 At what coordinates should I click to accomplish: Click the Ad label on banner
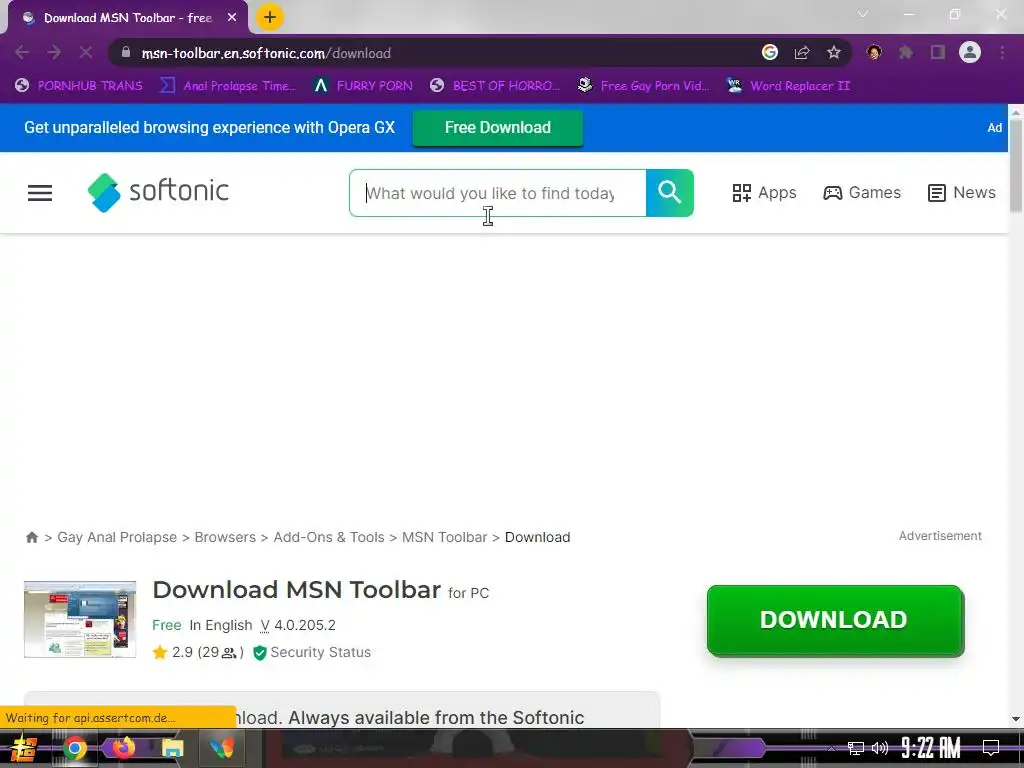995,128
